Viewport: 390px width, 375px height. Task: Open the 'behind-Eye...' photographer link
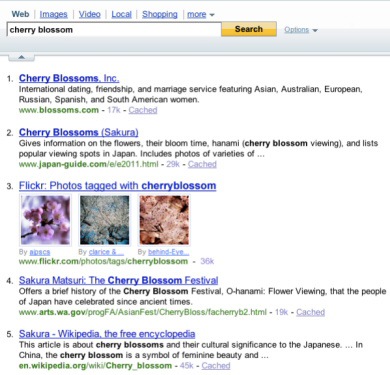(168, 252)
